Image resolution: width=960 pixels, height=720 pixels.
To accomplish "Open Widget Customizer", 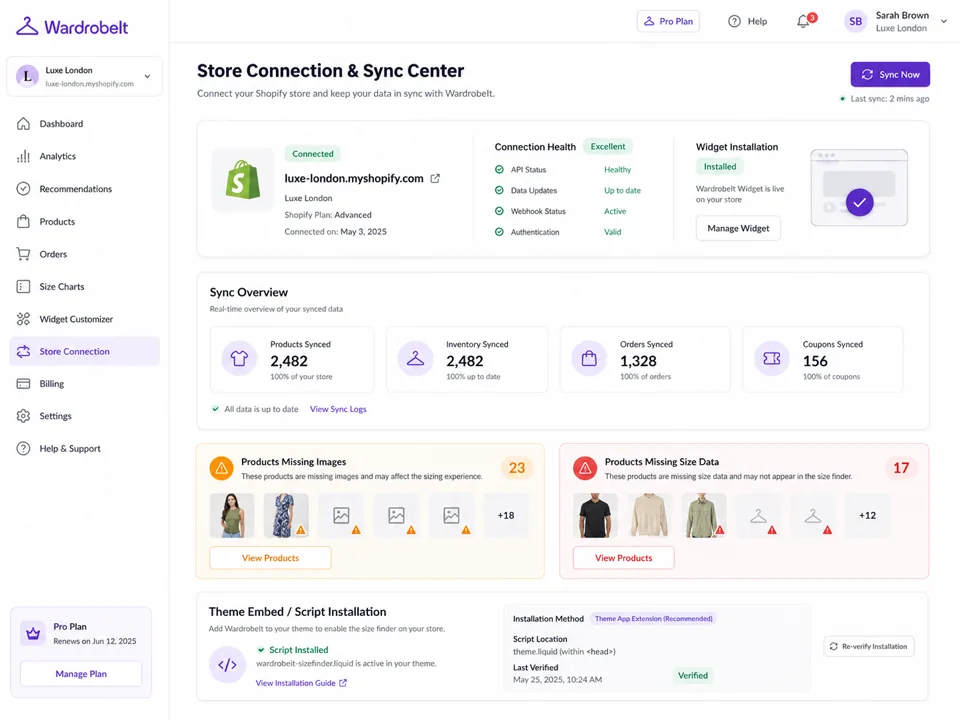I will tap(84, 319).
